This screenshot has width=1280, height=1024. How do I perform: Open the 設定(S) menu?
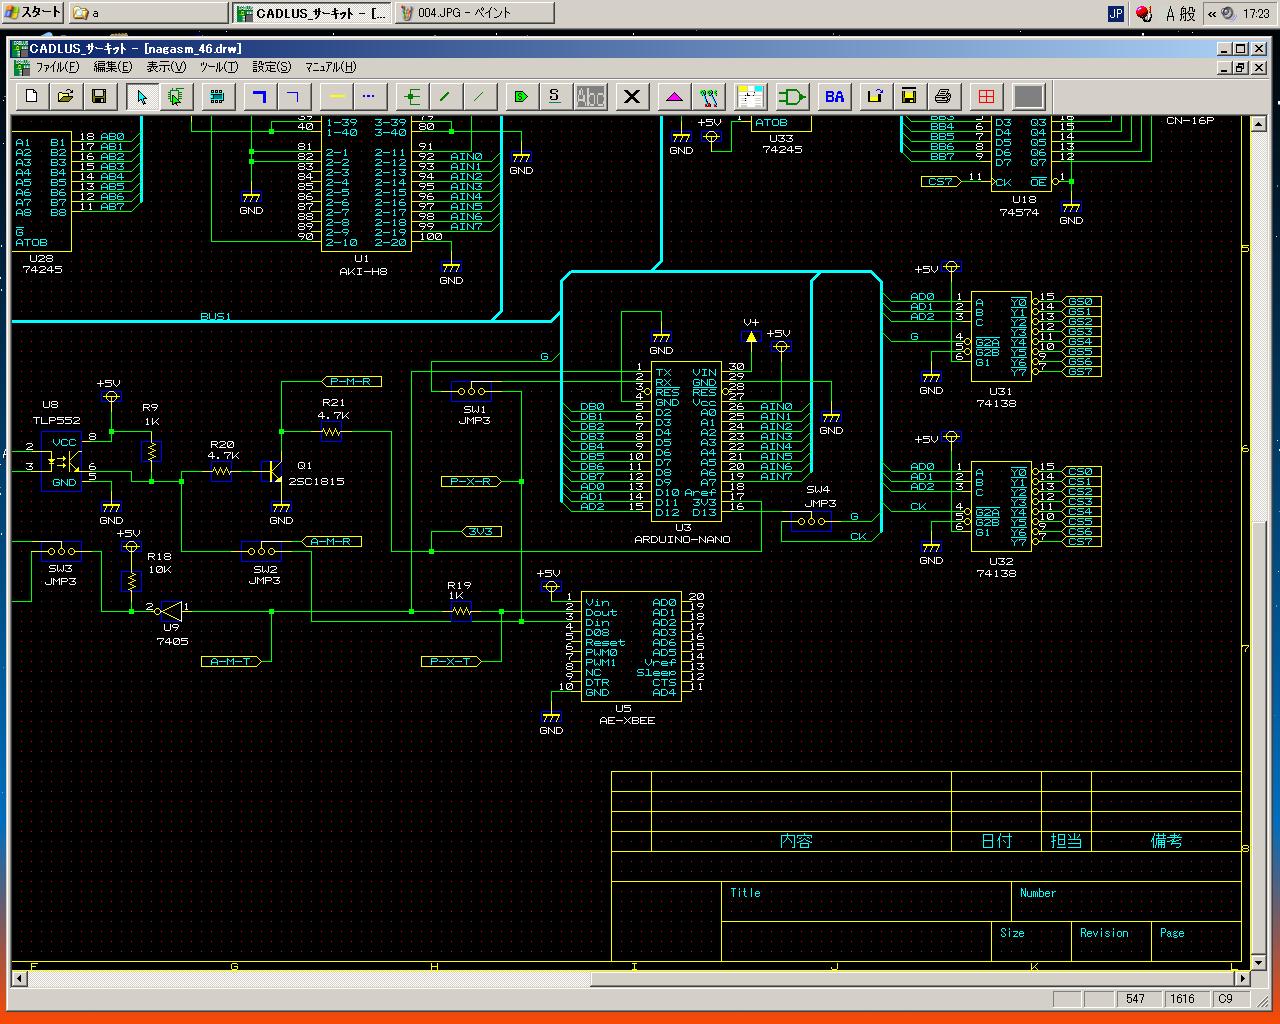(271, 67)
